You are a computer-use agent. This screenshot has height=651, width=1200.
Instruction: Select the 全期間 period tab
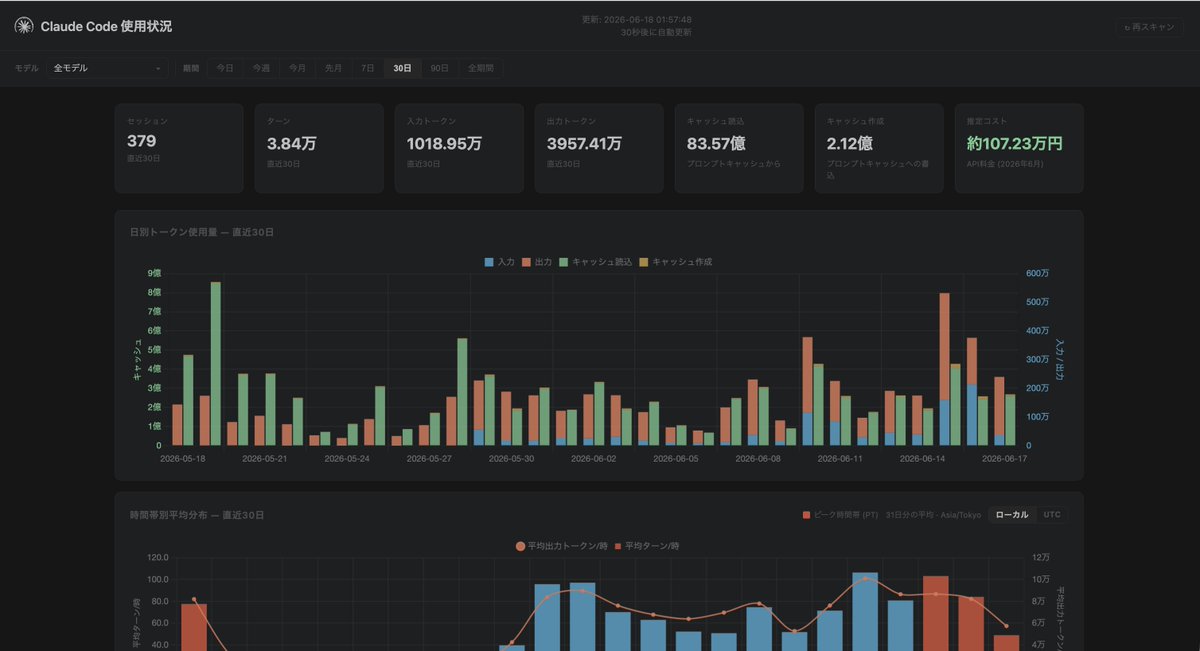[481, 68]
